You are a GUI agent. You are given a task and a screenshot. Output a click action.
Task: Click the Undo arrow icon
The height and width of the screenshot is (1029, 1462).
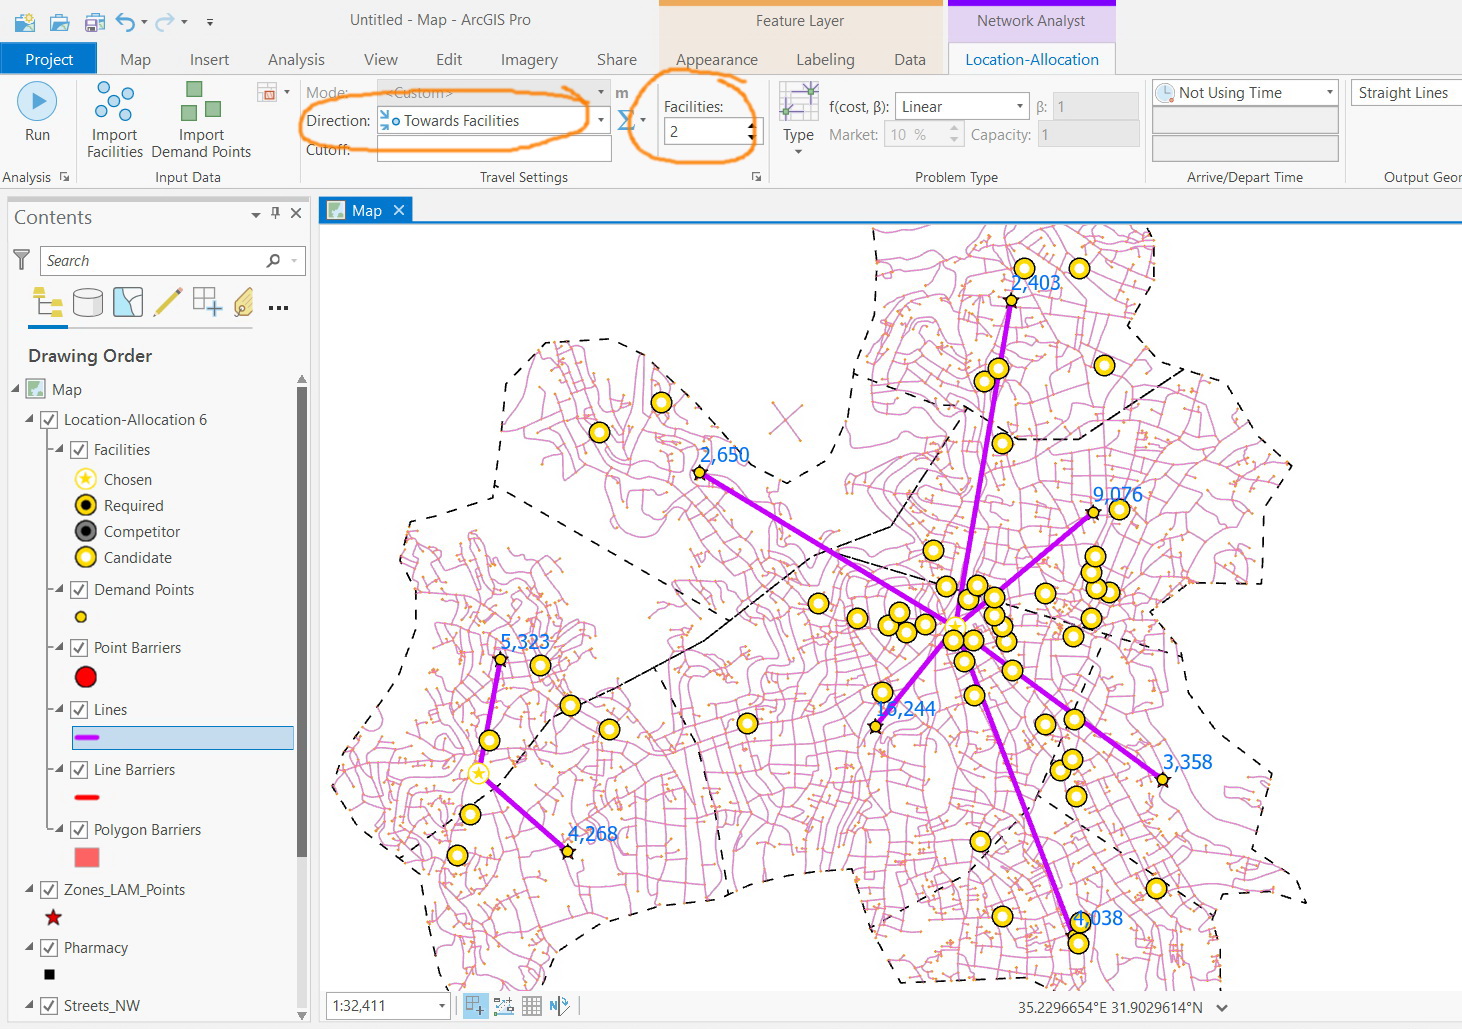pos(125,21)
